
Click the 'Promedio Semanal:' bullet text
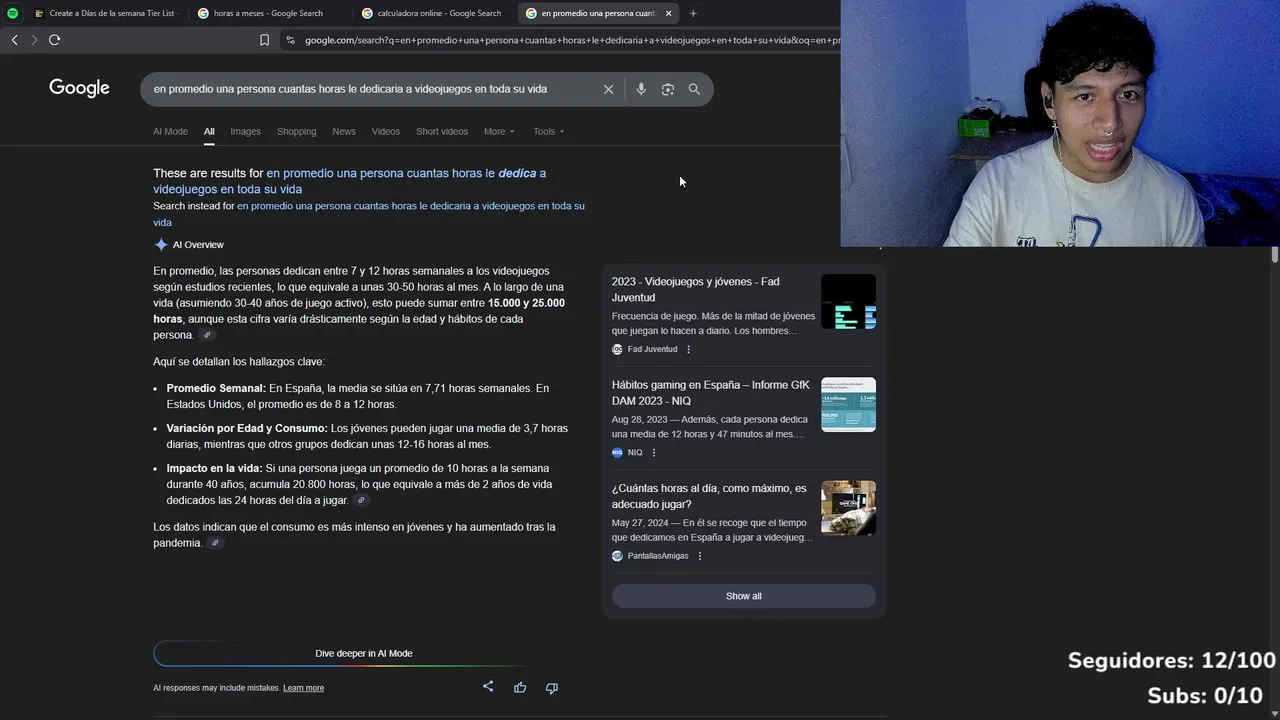216,388
